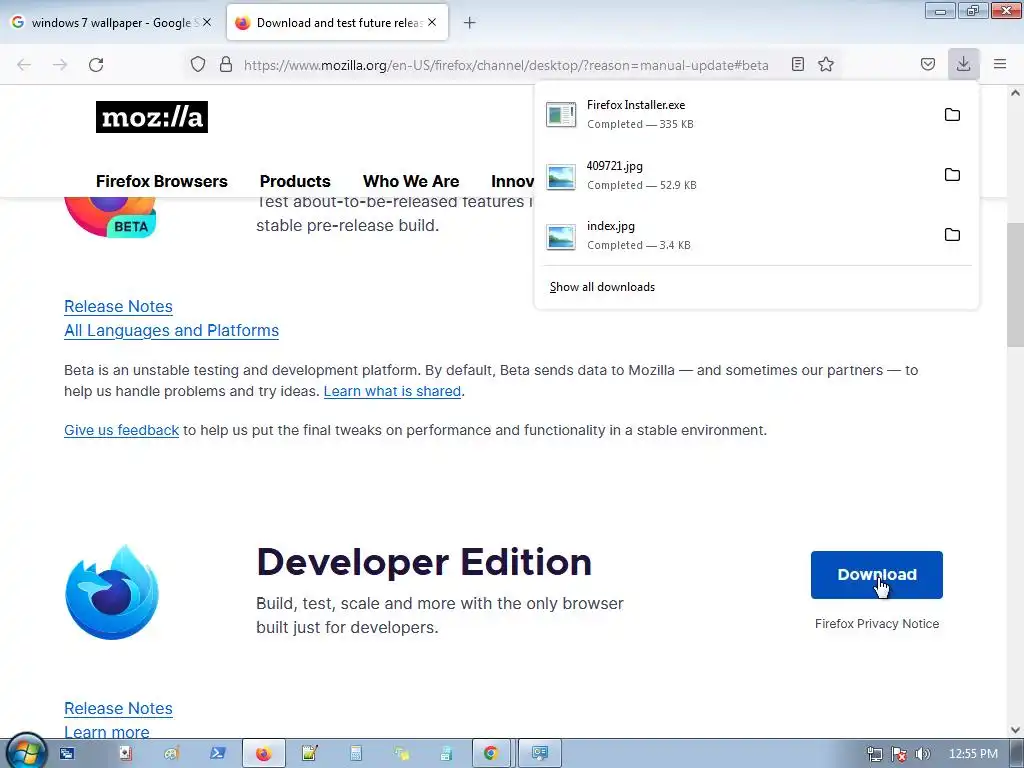Open downloaded index.jpg entry

(738, 235)
